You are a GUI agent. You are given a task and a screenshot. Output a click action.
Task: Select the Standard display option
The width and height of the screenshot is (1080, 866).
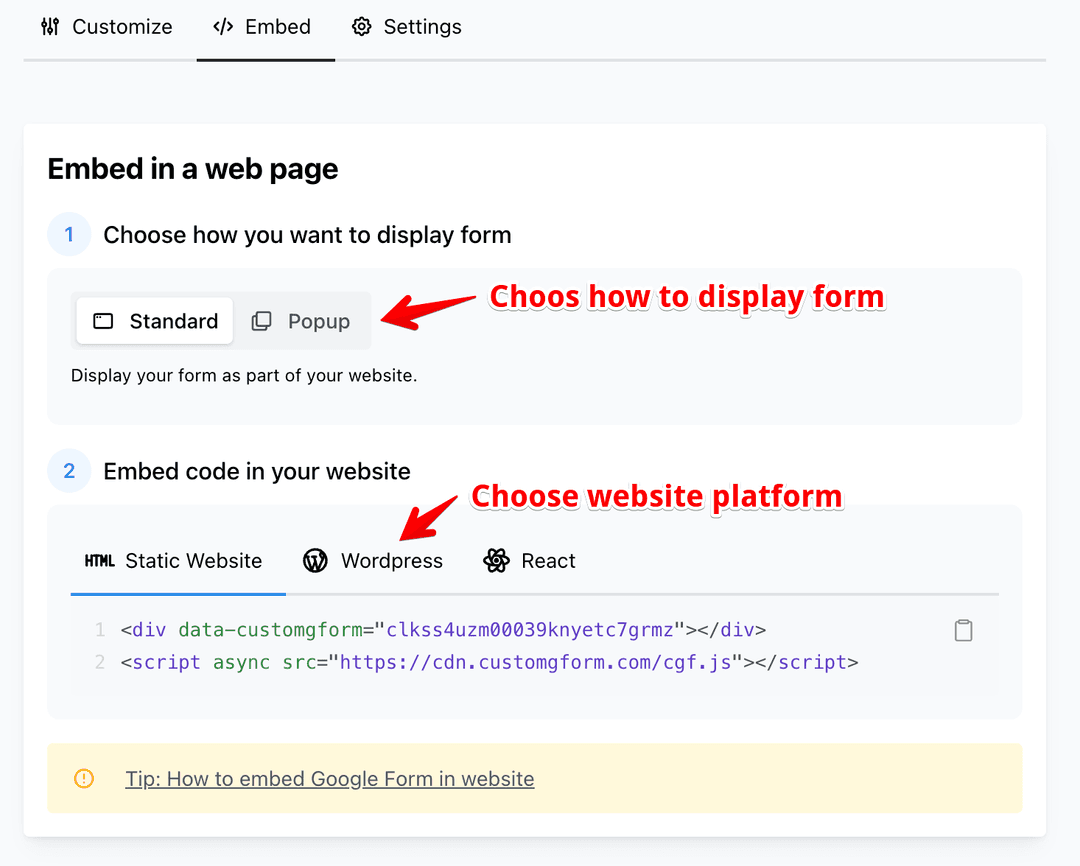[x=154, y=321]
